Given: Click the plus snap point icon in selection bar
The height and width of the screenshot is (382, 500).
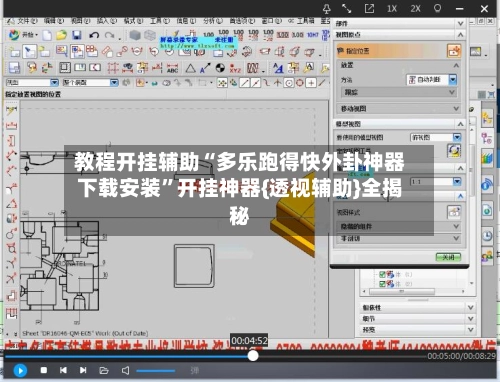Looking at the screenshot, I should (311, 82).
